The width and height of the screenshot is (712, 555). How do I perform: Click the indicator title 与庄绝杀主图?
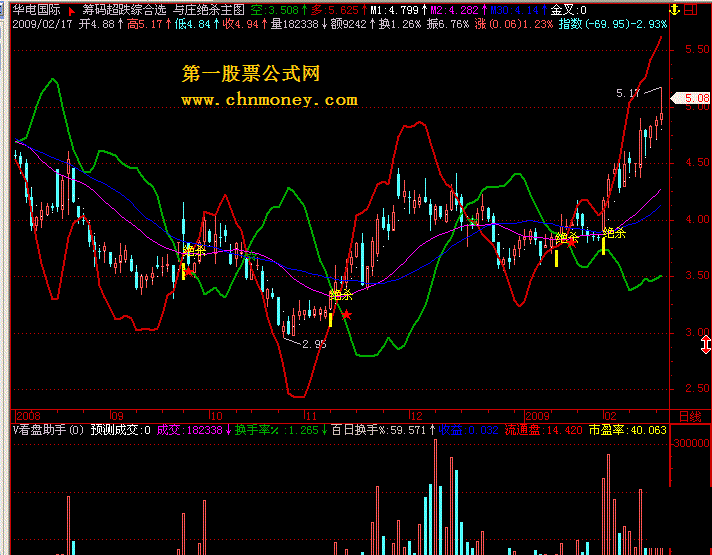tap(209, 10)
